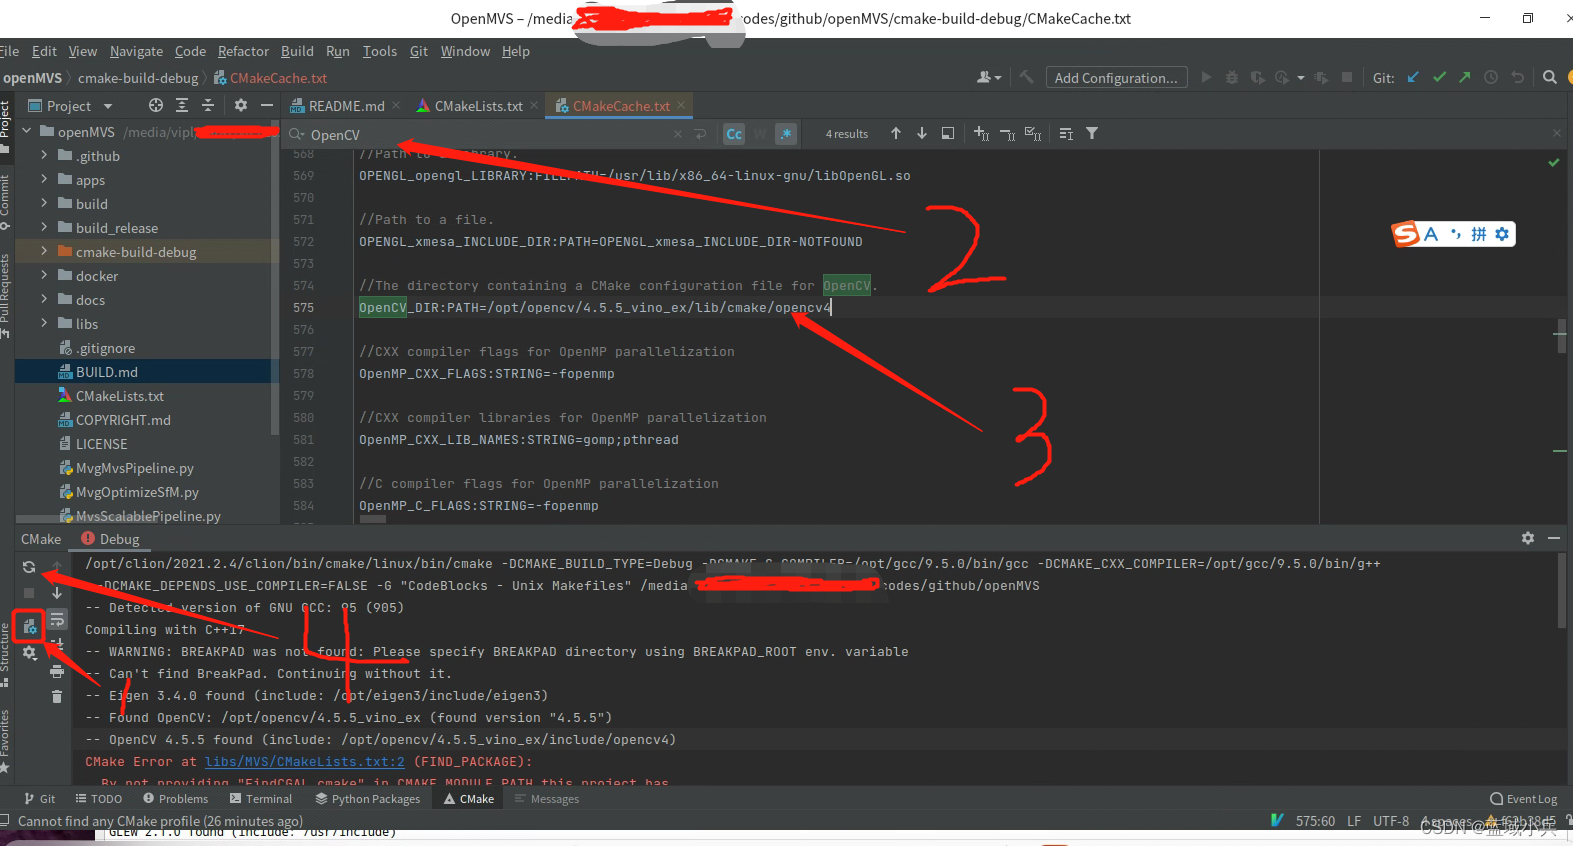
Task: Switch to CMakeLists.txt editor tab
Action: pos(478,106)
